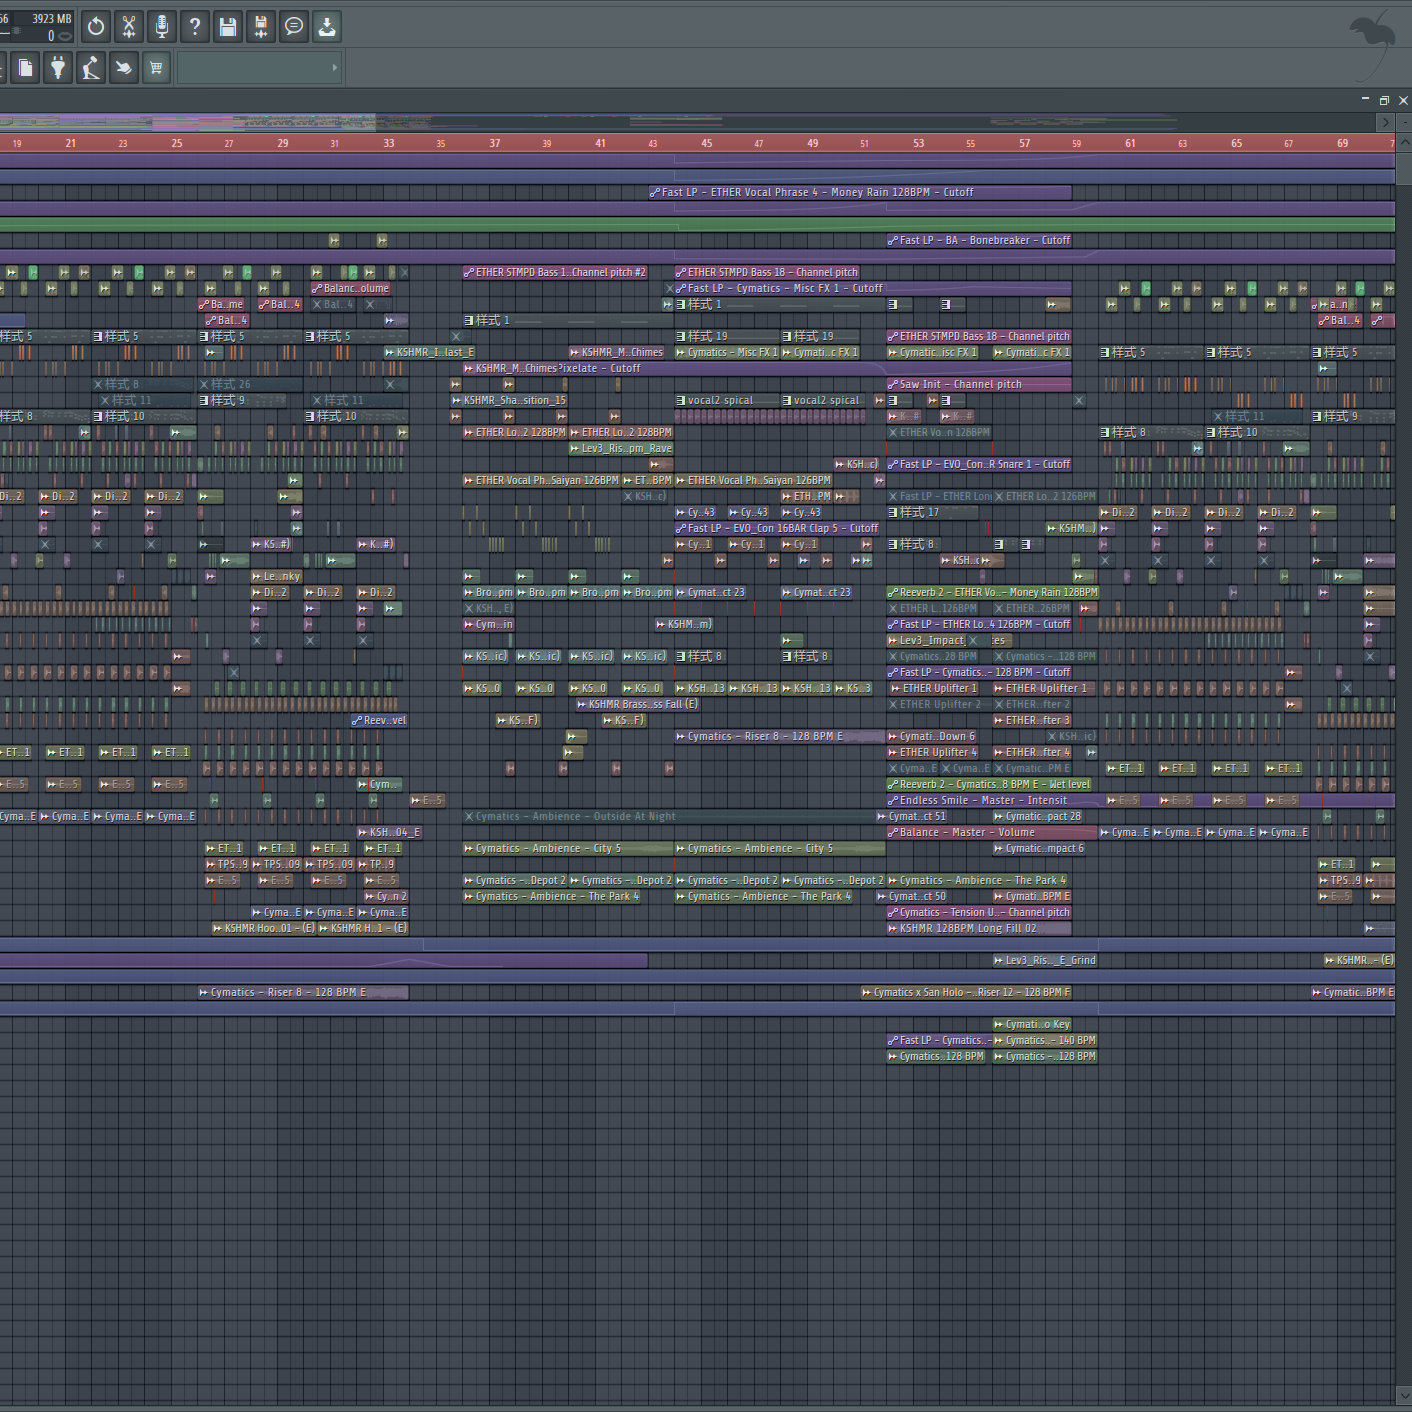Screen dimensions: 1412x1412
Task: Unmute the Cymatics – Ambience – Outside At Night clip
Action: [x=470, y=816]
